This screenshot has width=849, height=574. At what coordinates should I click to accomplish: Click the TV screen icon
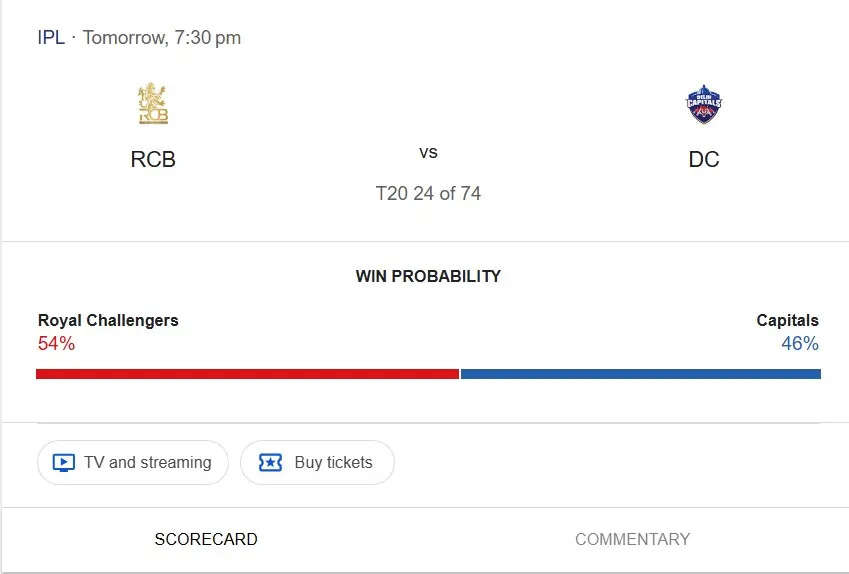click(x=63, y=463)
